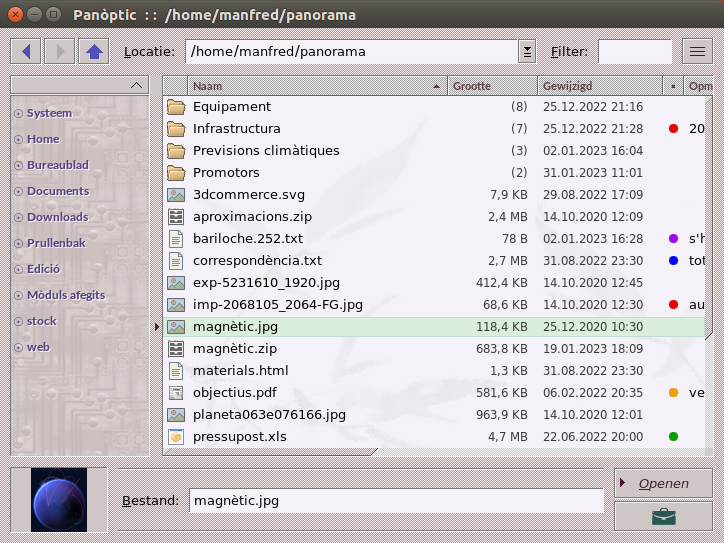The image size is (724, 543).
Task: Select file name materials.html
Action: click(x=241, y=371)
